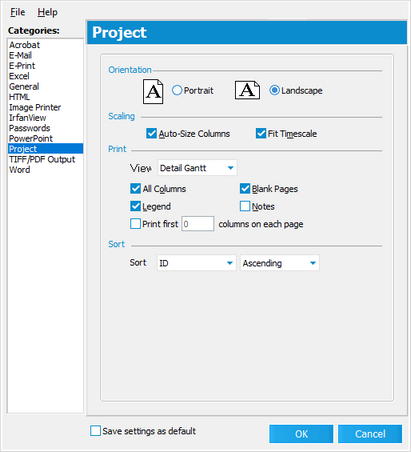This screenshot has width=411, height=452.
Task: Go to the General category
Action: (45, 87)
